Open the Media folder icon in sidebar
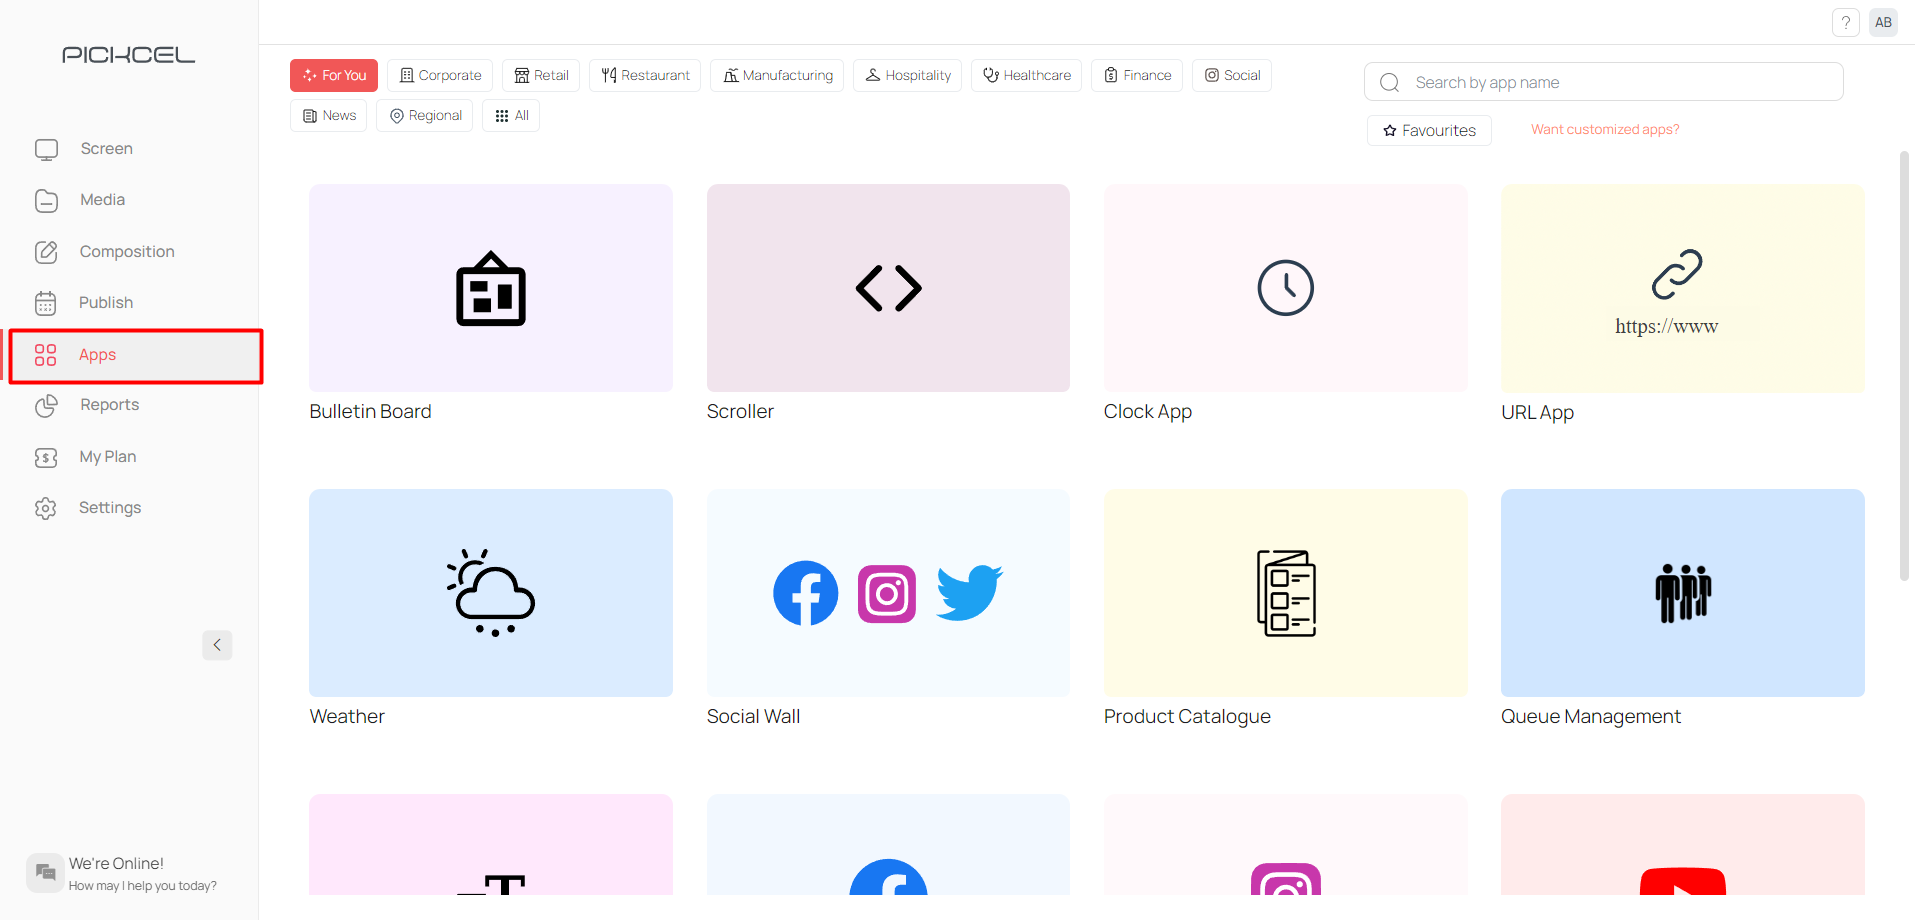Screen dimensions: 1915x920 click(x=46, y=200)
